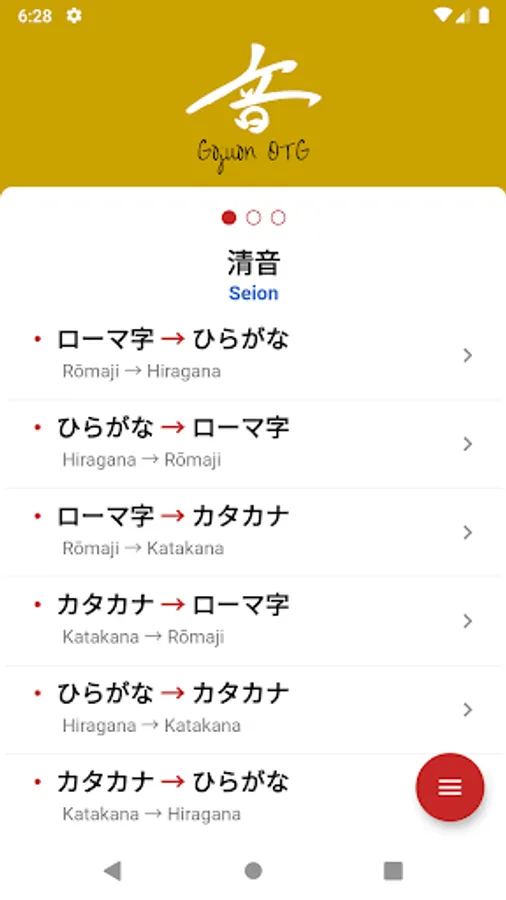The height and width of the screenshot is (900, 506).
Task: Select the Katakana → Rōmaji quiz item
Action: point(253,621)
